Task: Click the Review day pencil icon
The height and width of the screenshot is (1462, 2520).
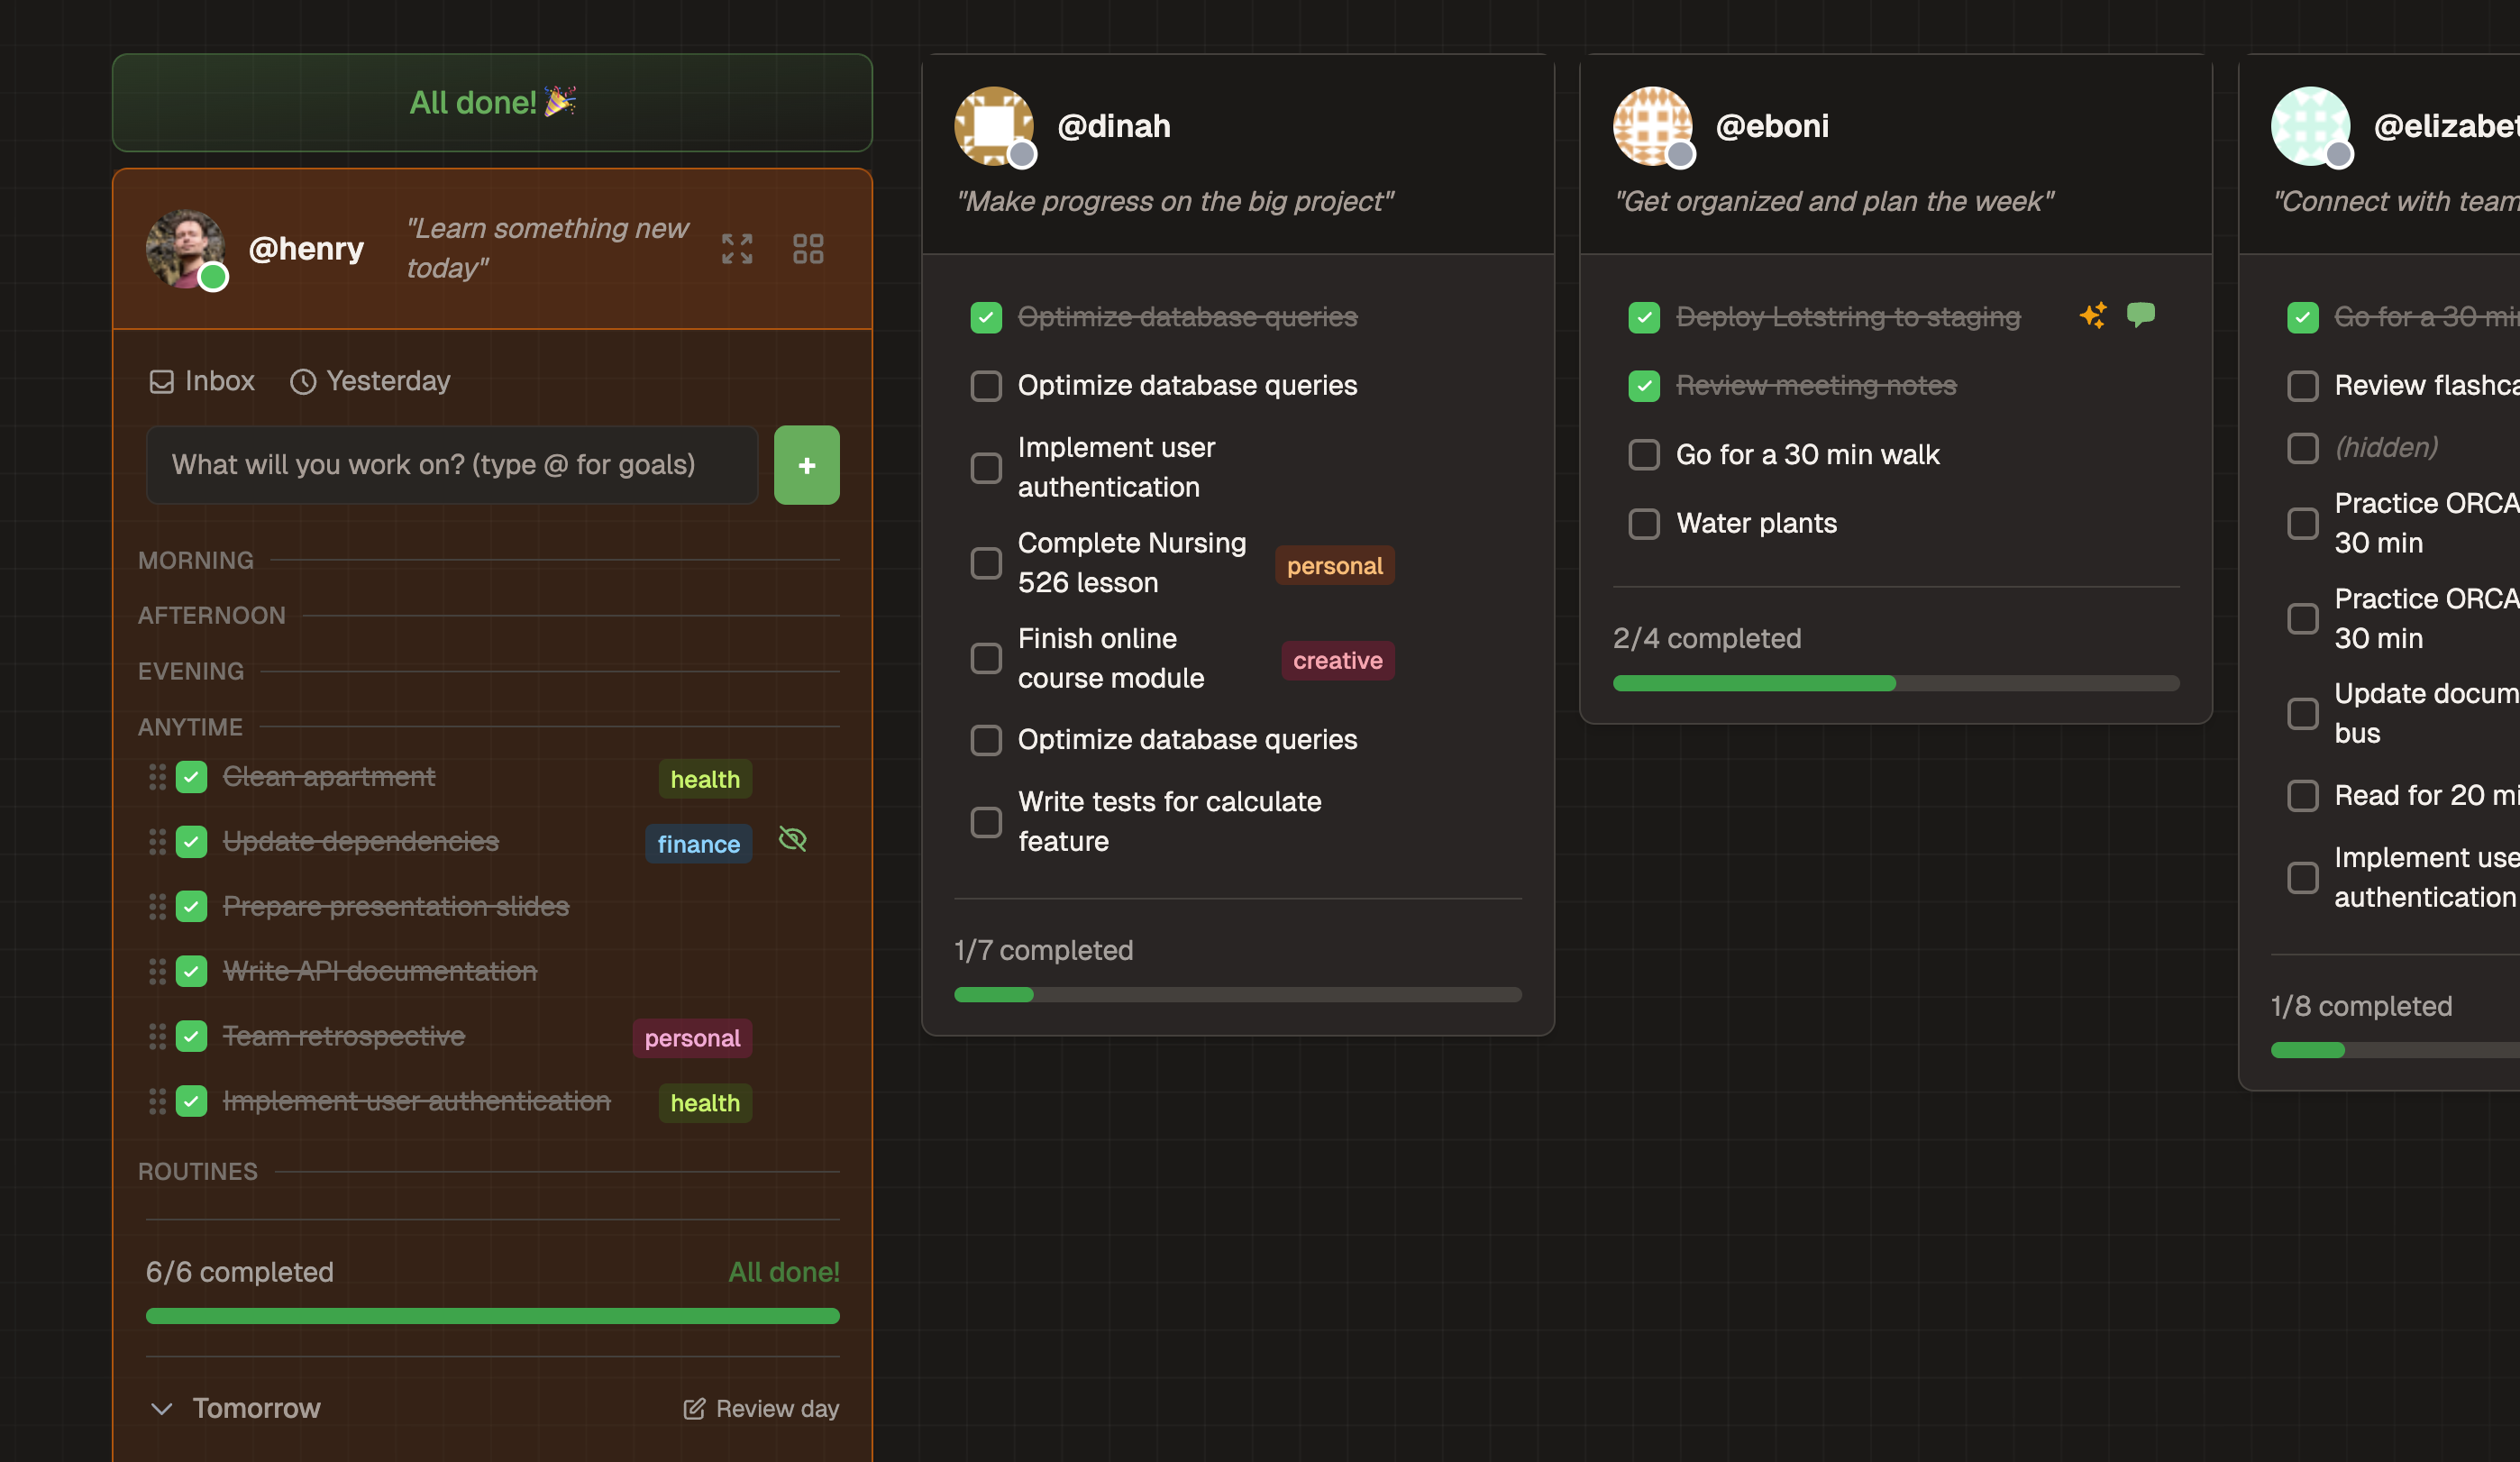Action: 692,1408
